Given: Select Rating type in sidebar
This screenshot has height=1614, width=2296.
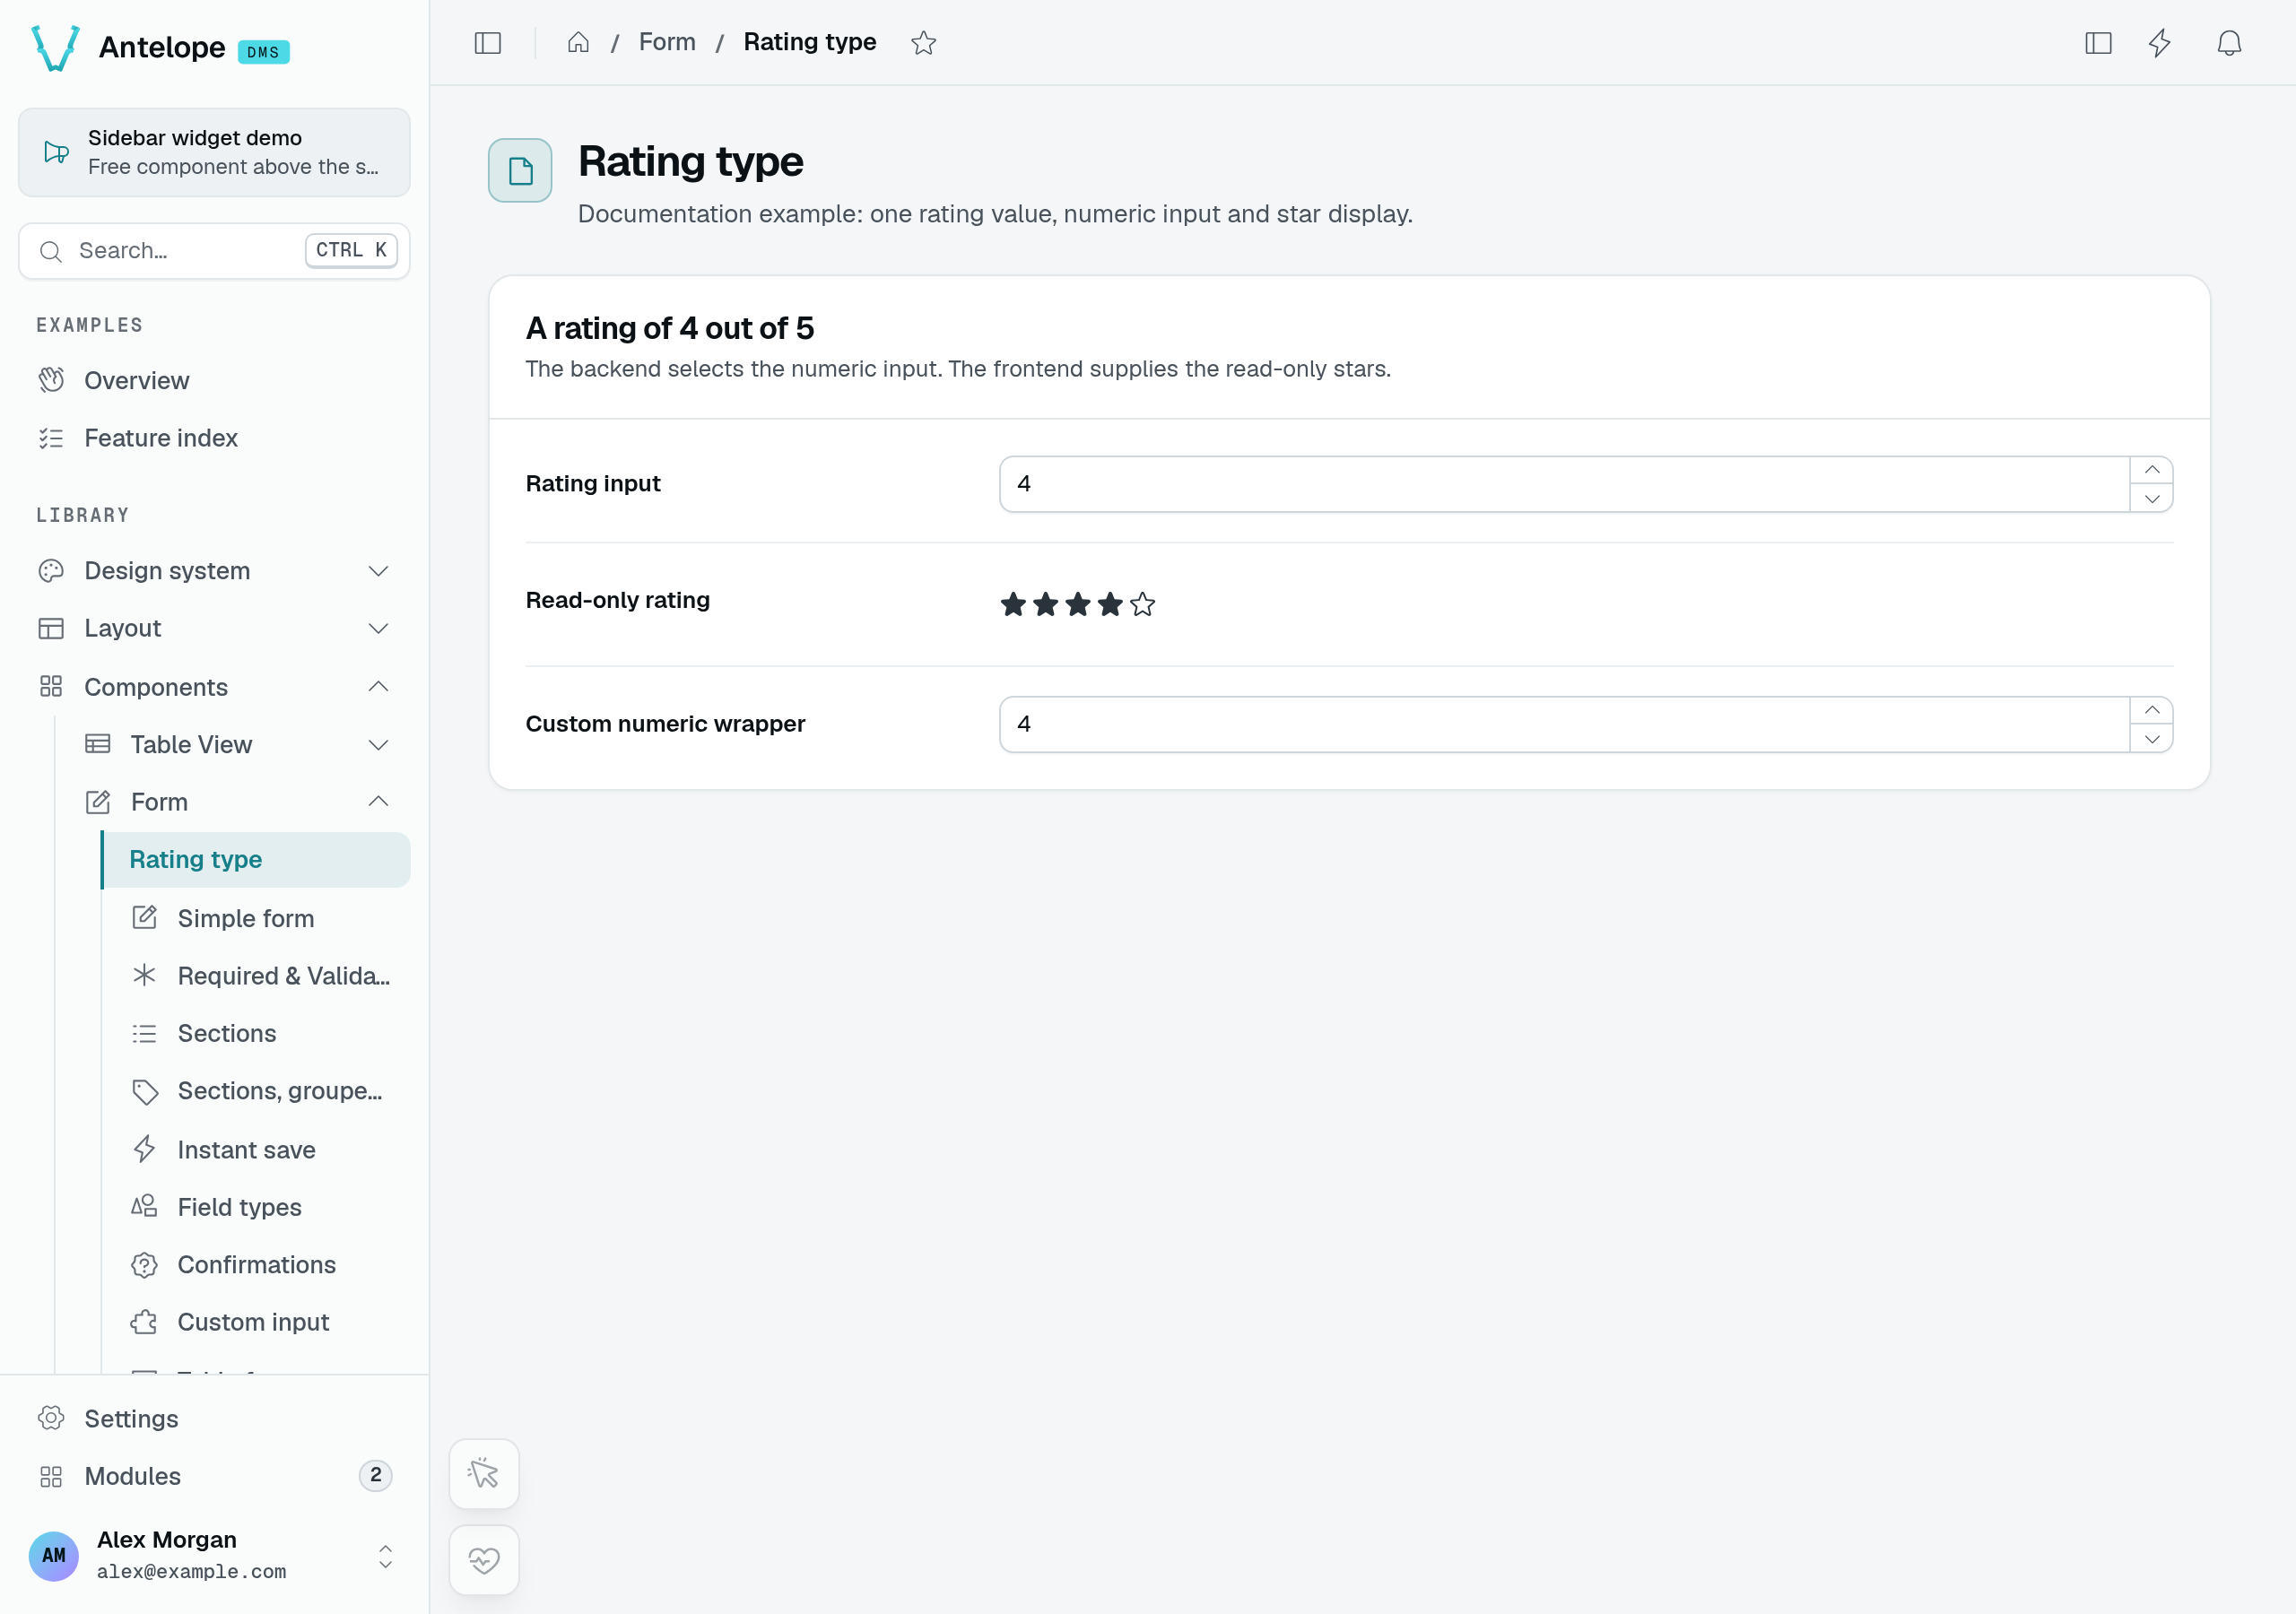Looking at the screenshot, I should tap(256, 860).
